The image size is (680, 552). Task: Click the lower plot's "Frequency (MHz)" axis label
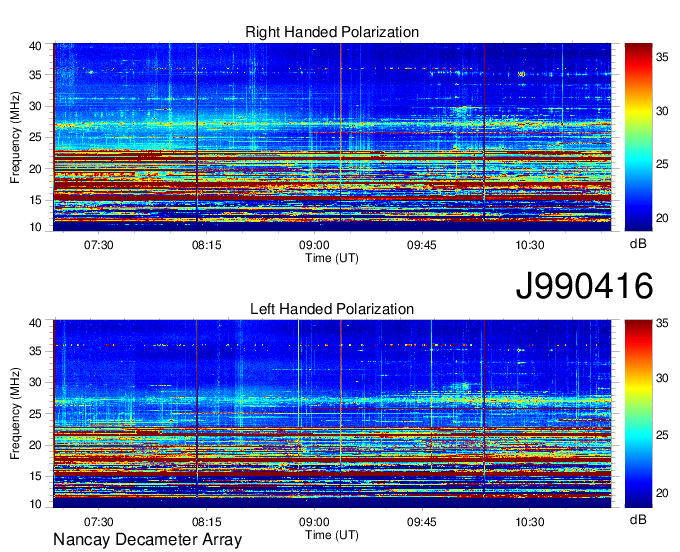click(15, 414)
